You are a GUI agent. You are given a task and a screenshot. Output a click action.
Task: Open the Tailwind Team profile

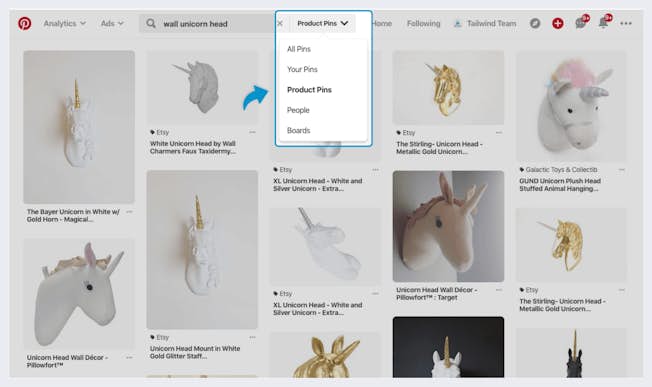pyautogui.click(x=485, y=23)
